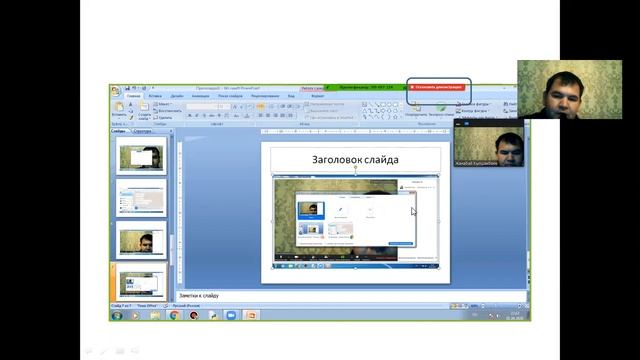
Task: Switch to the Главная ribbon tab
Action: point(133,96)
